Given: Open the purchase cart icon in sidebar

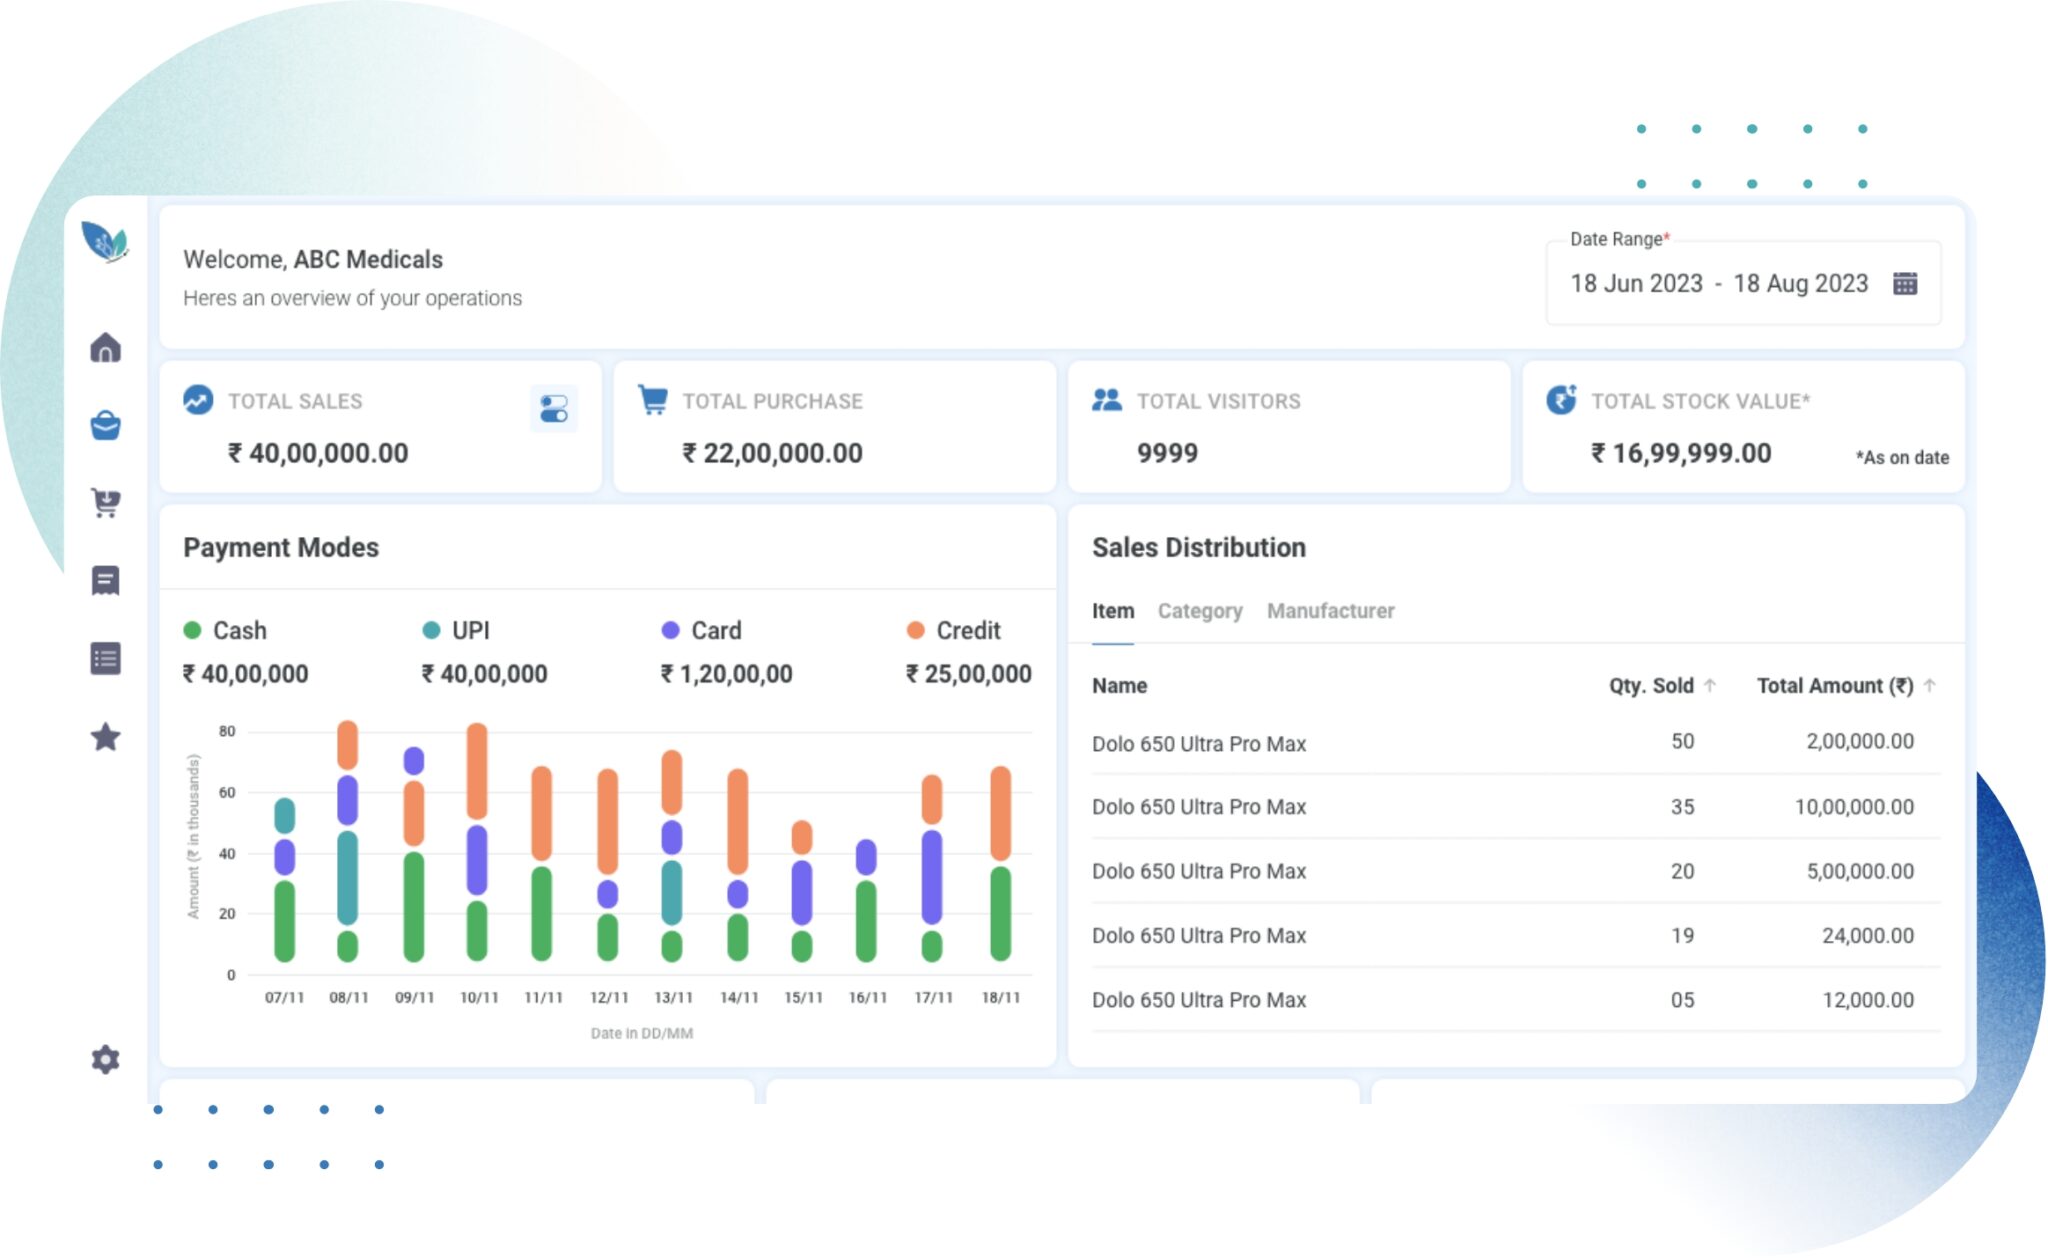Looking at the screenshot, I should click(105, 503).
